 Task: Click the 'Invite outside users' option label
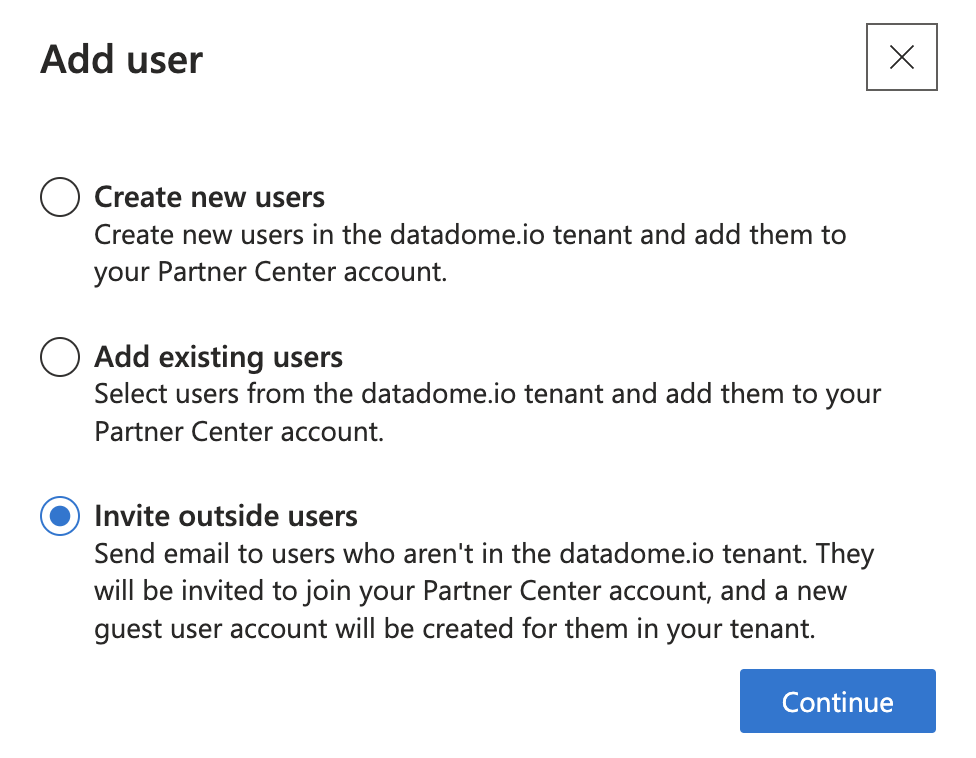226,517
